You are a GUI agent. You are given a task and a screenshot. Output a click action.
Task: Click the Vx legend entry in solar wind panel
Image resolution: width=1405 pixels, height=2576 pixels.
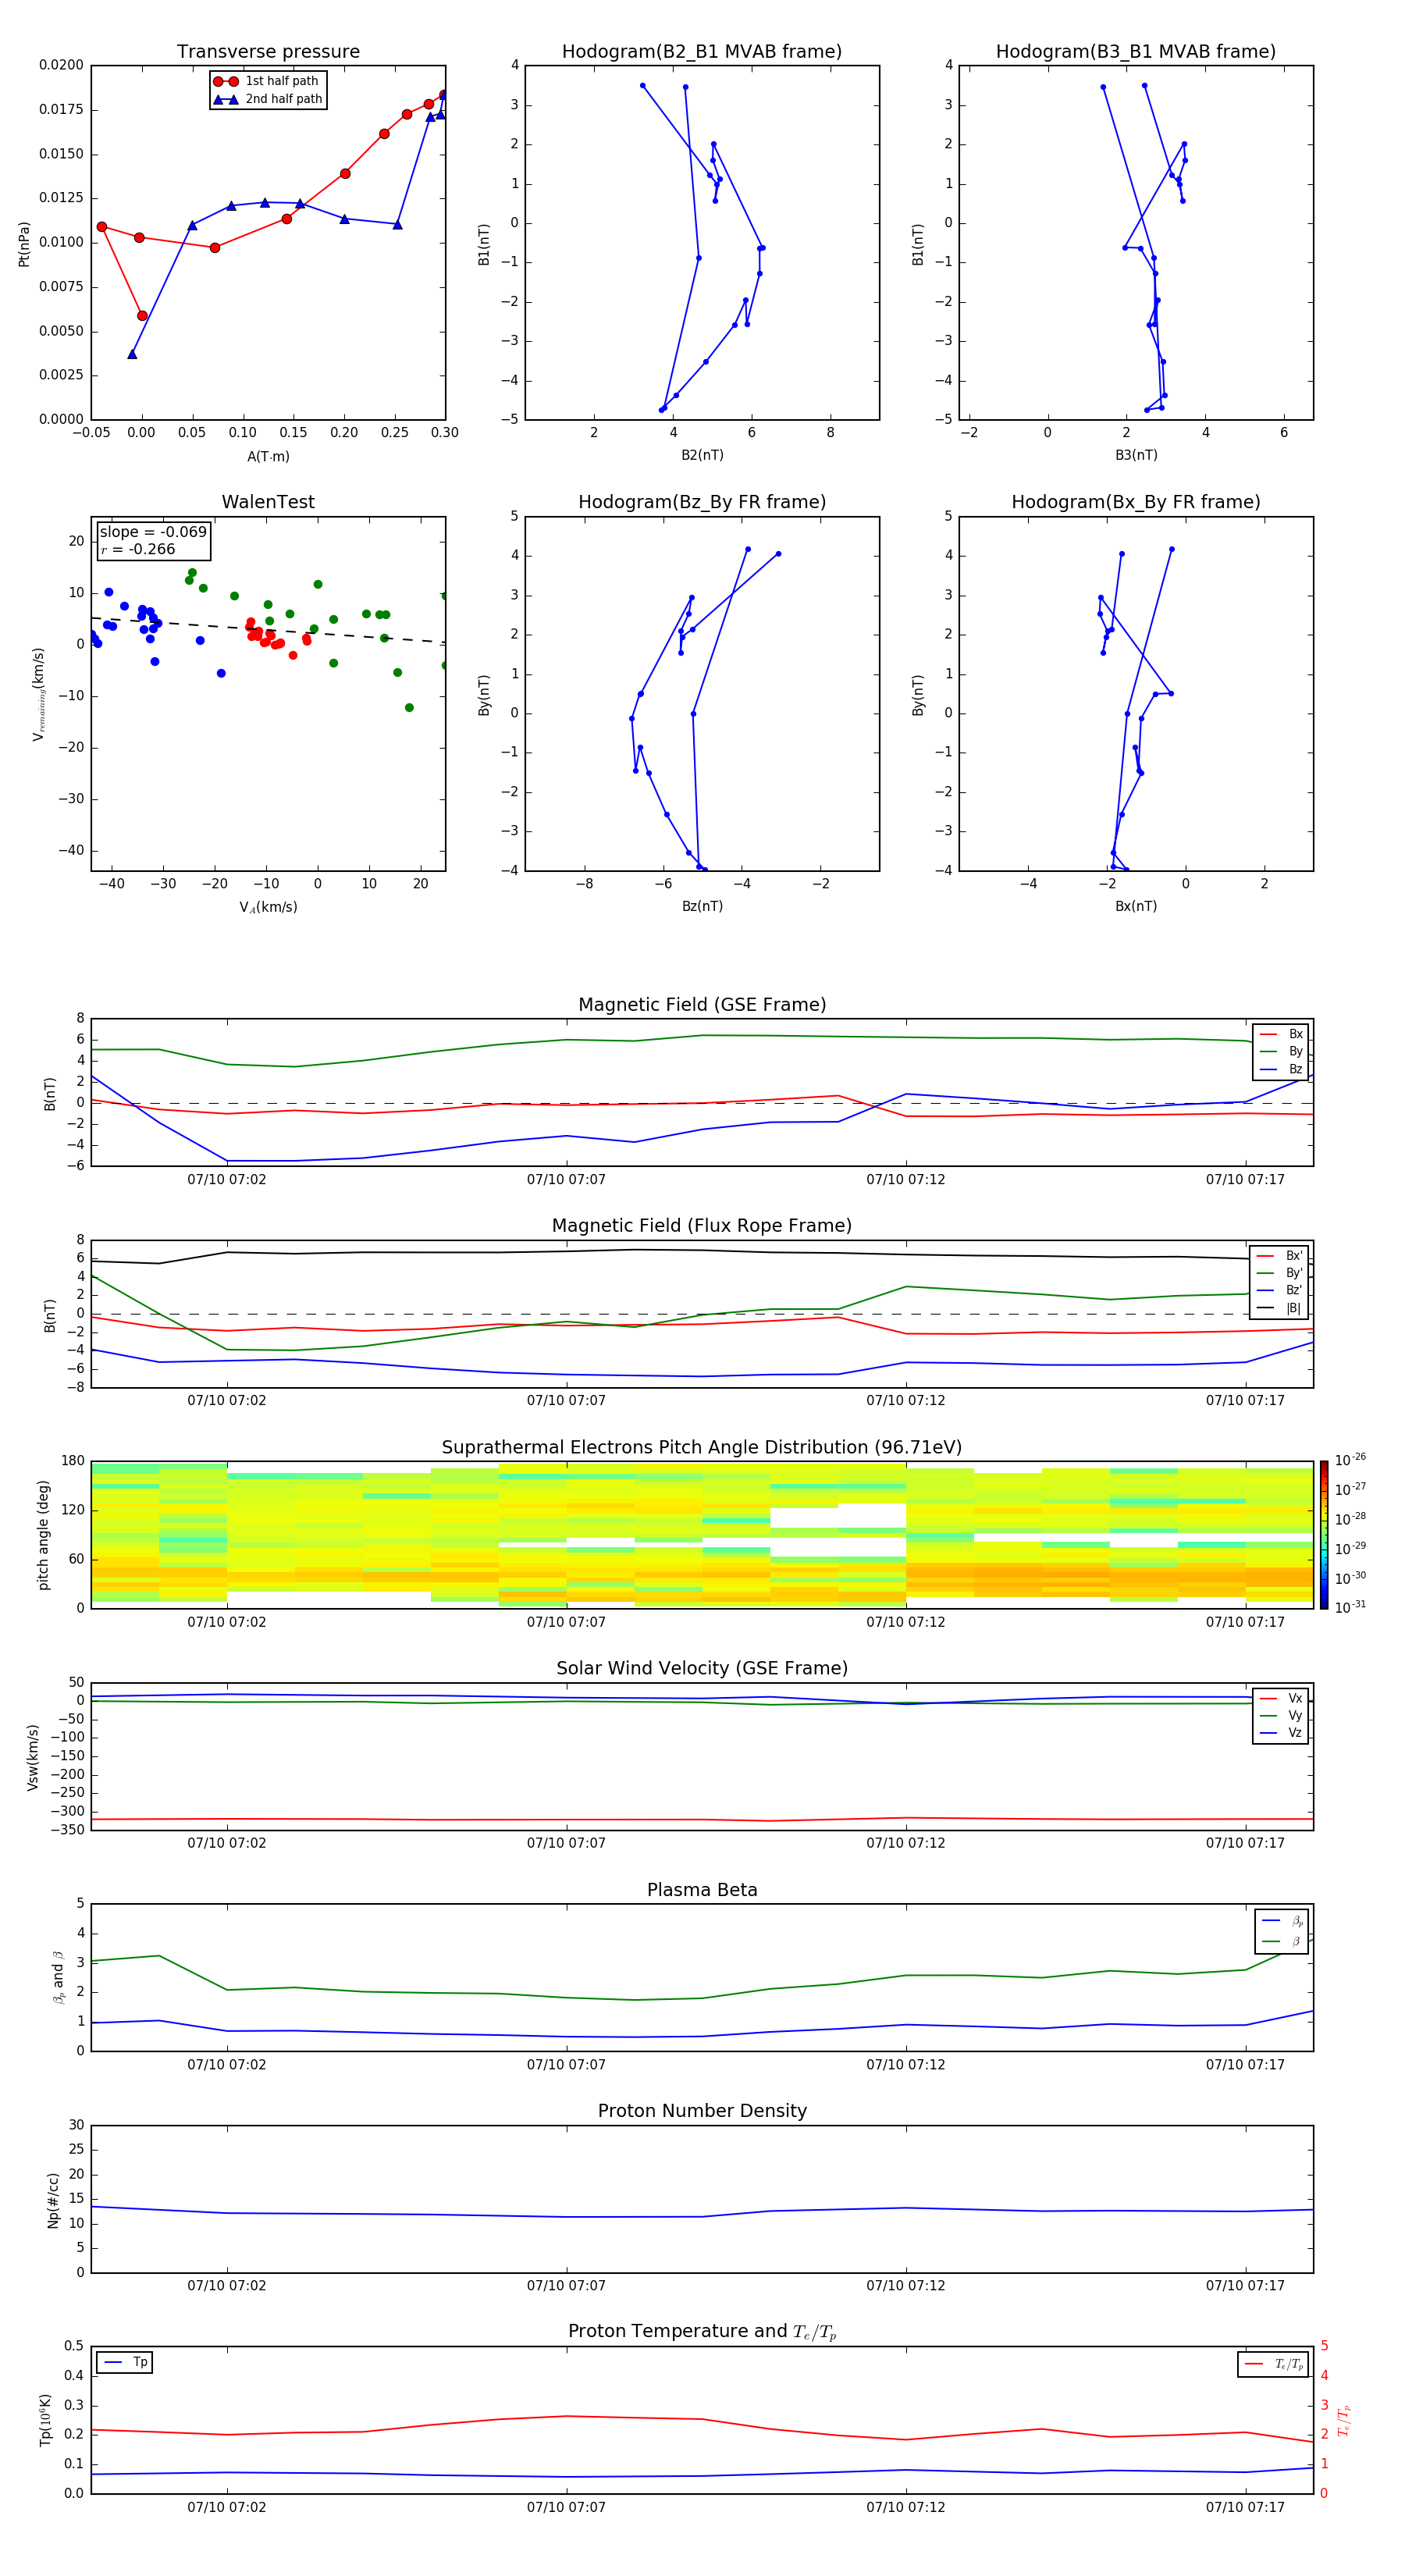[x=1281, y=1698]
